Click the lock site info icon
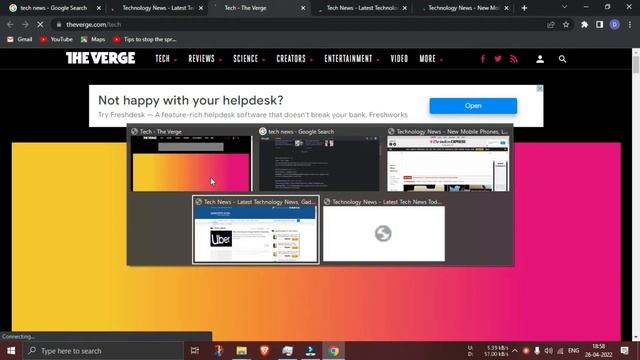This screenshot has height=360, width=640. (x=59, y=24)
